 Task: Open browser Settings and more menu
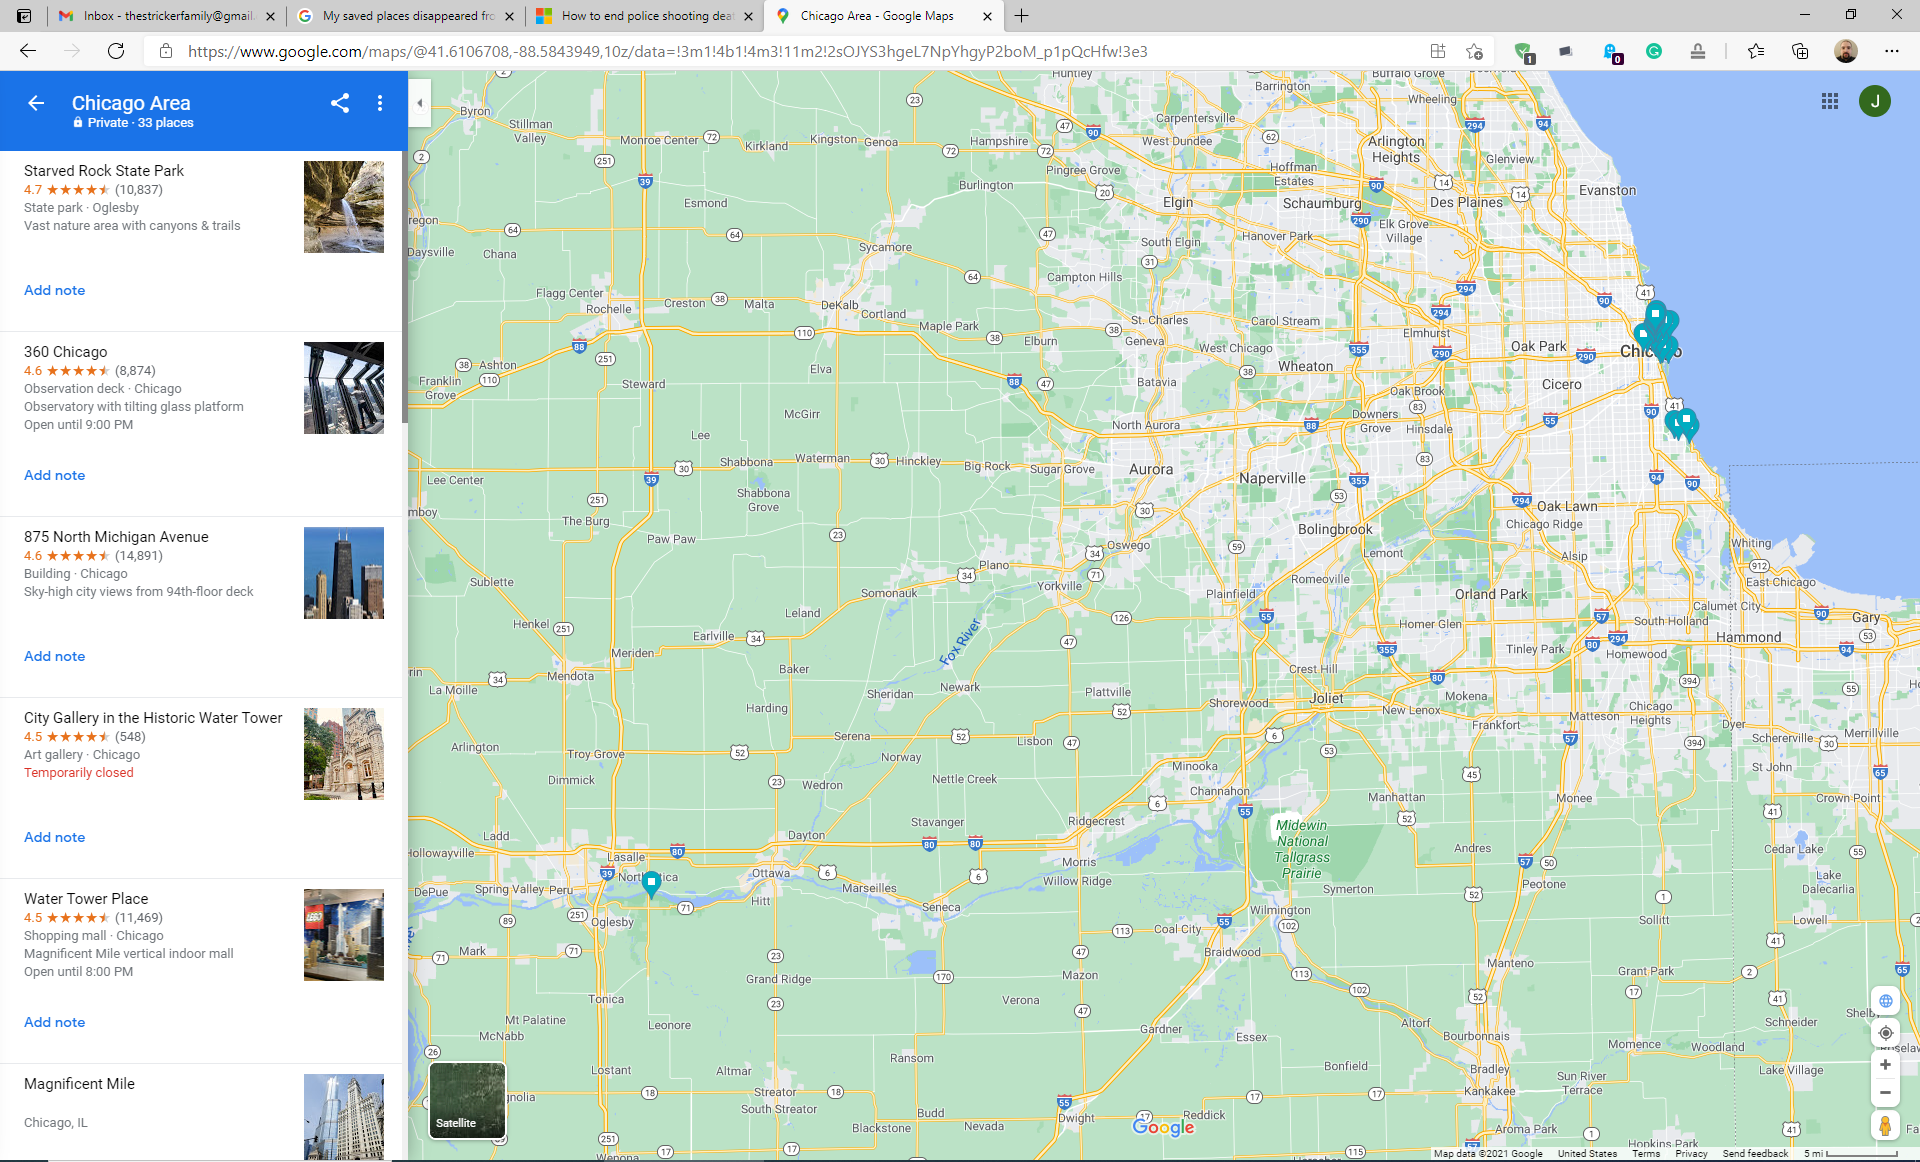click(1892, 51)
